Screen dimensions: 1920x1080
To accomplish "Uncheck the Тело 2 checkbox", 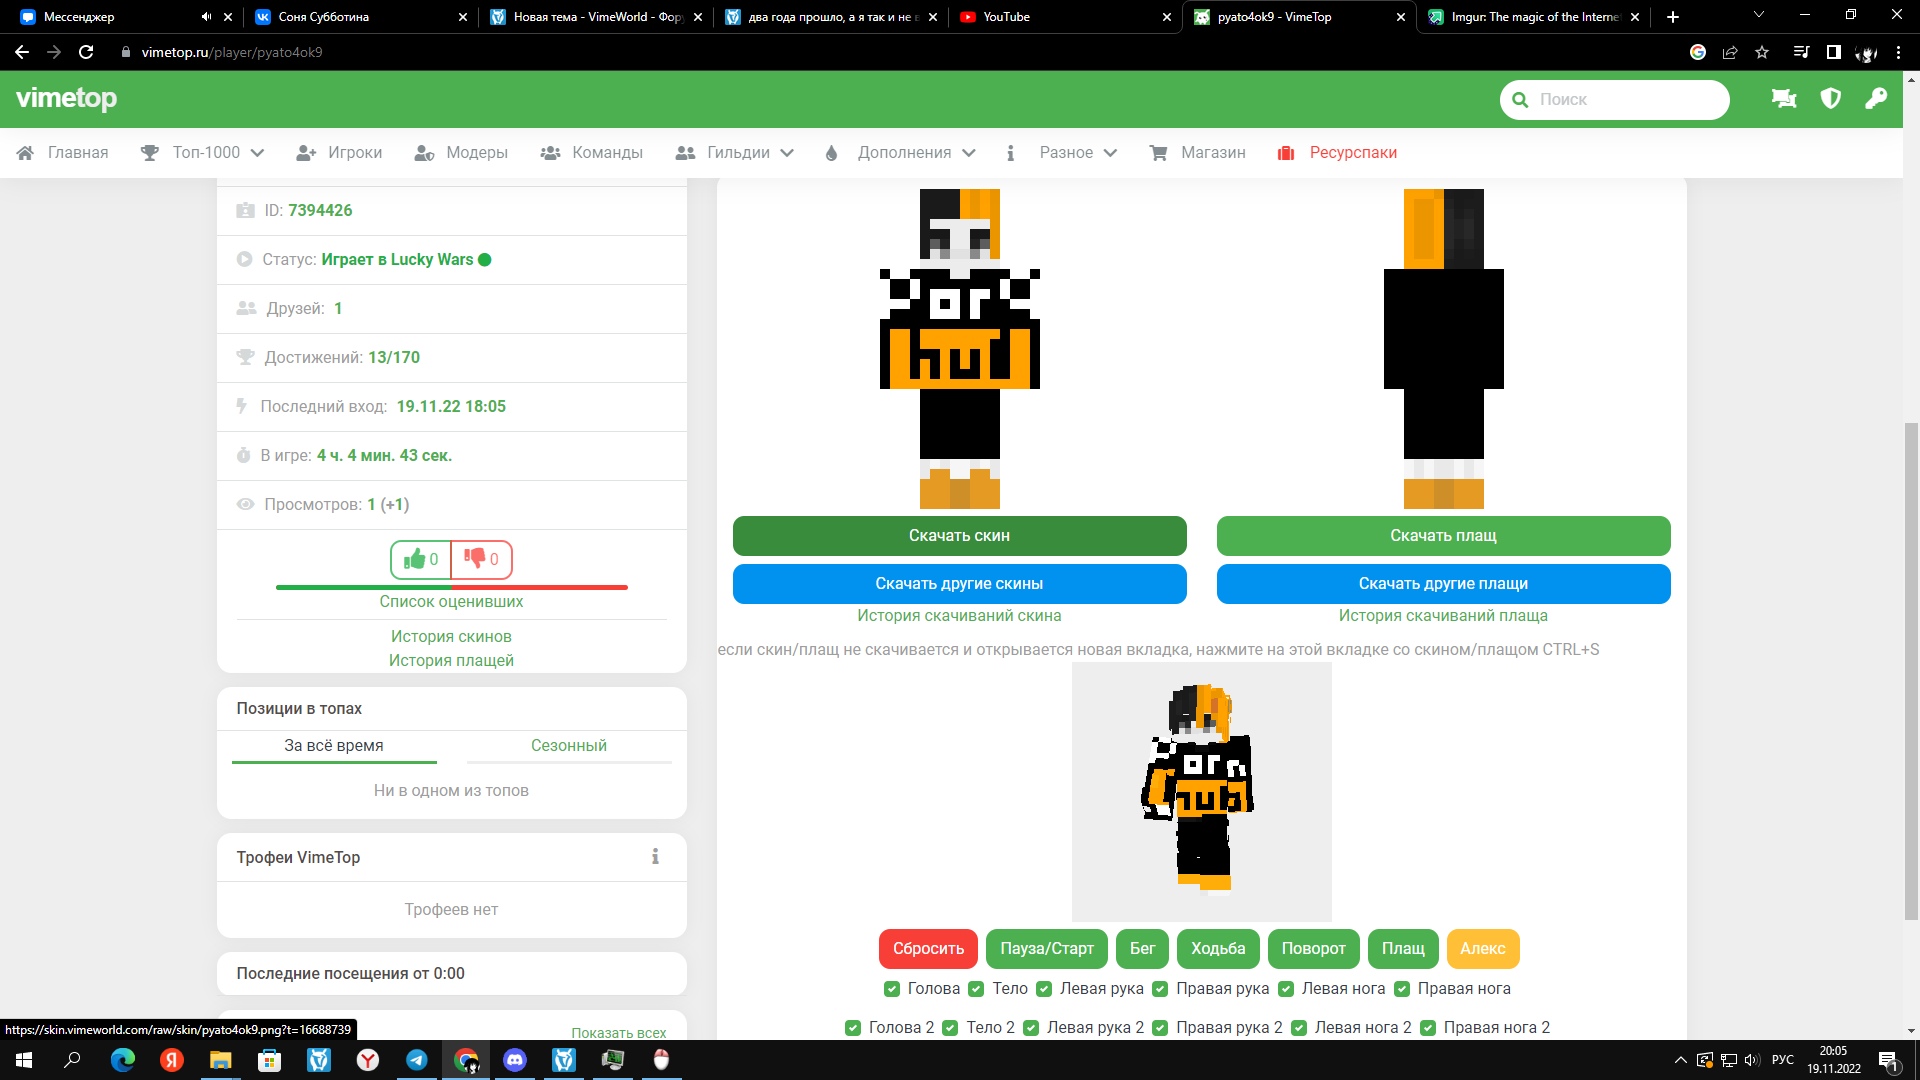I will (950, 1028).
